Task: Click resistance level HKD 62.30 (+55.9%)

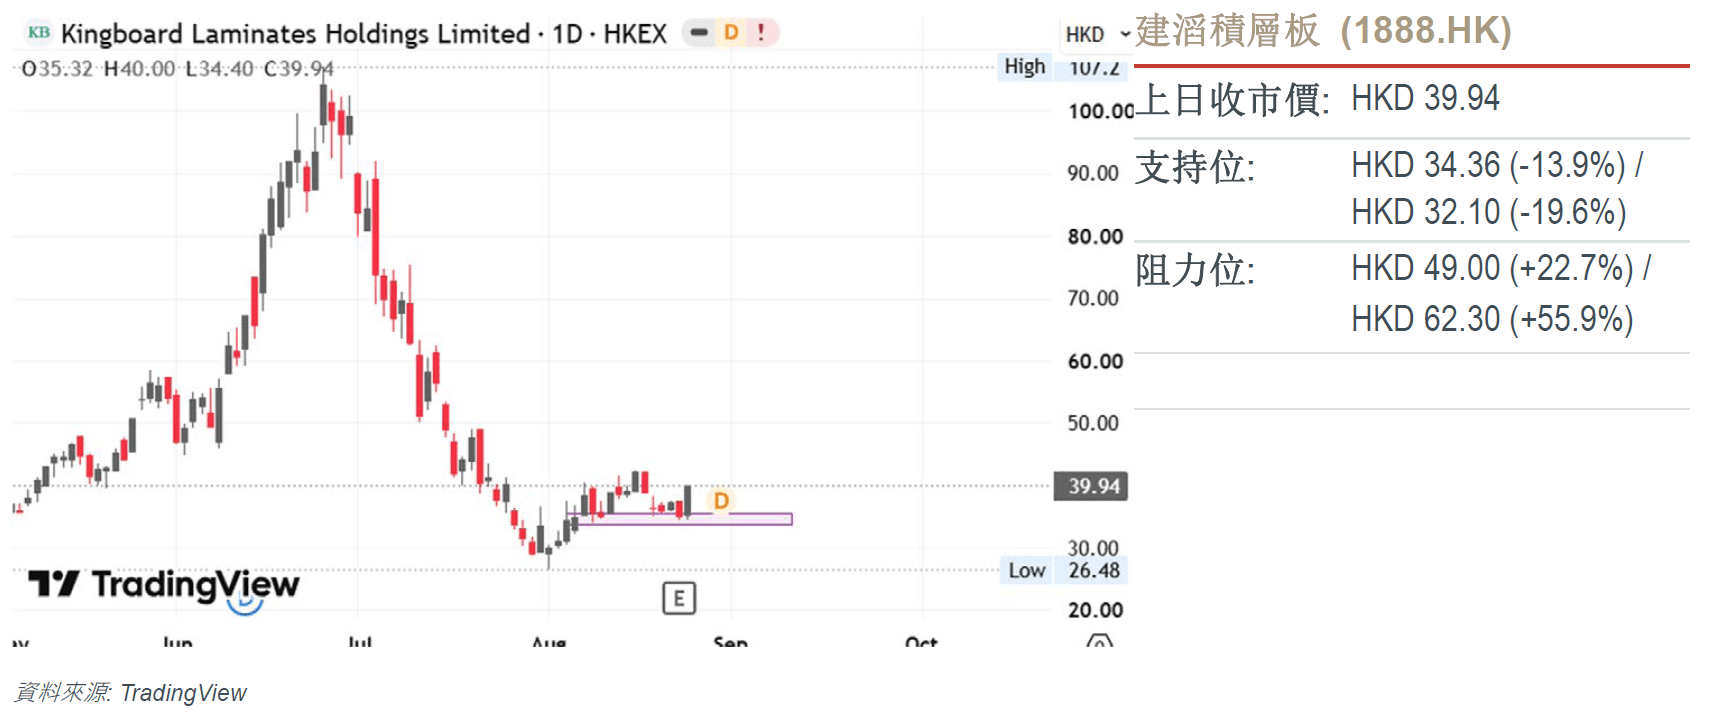Action: 1492,319
